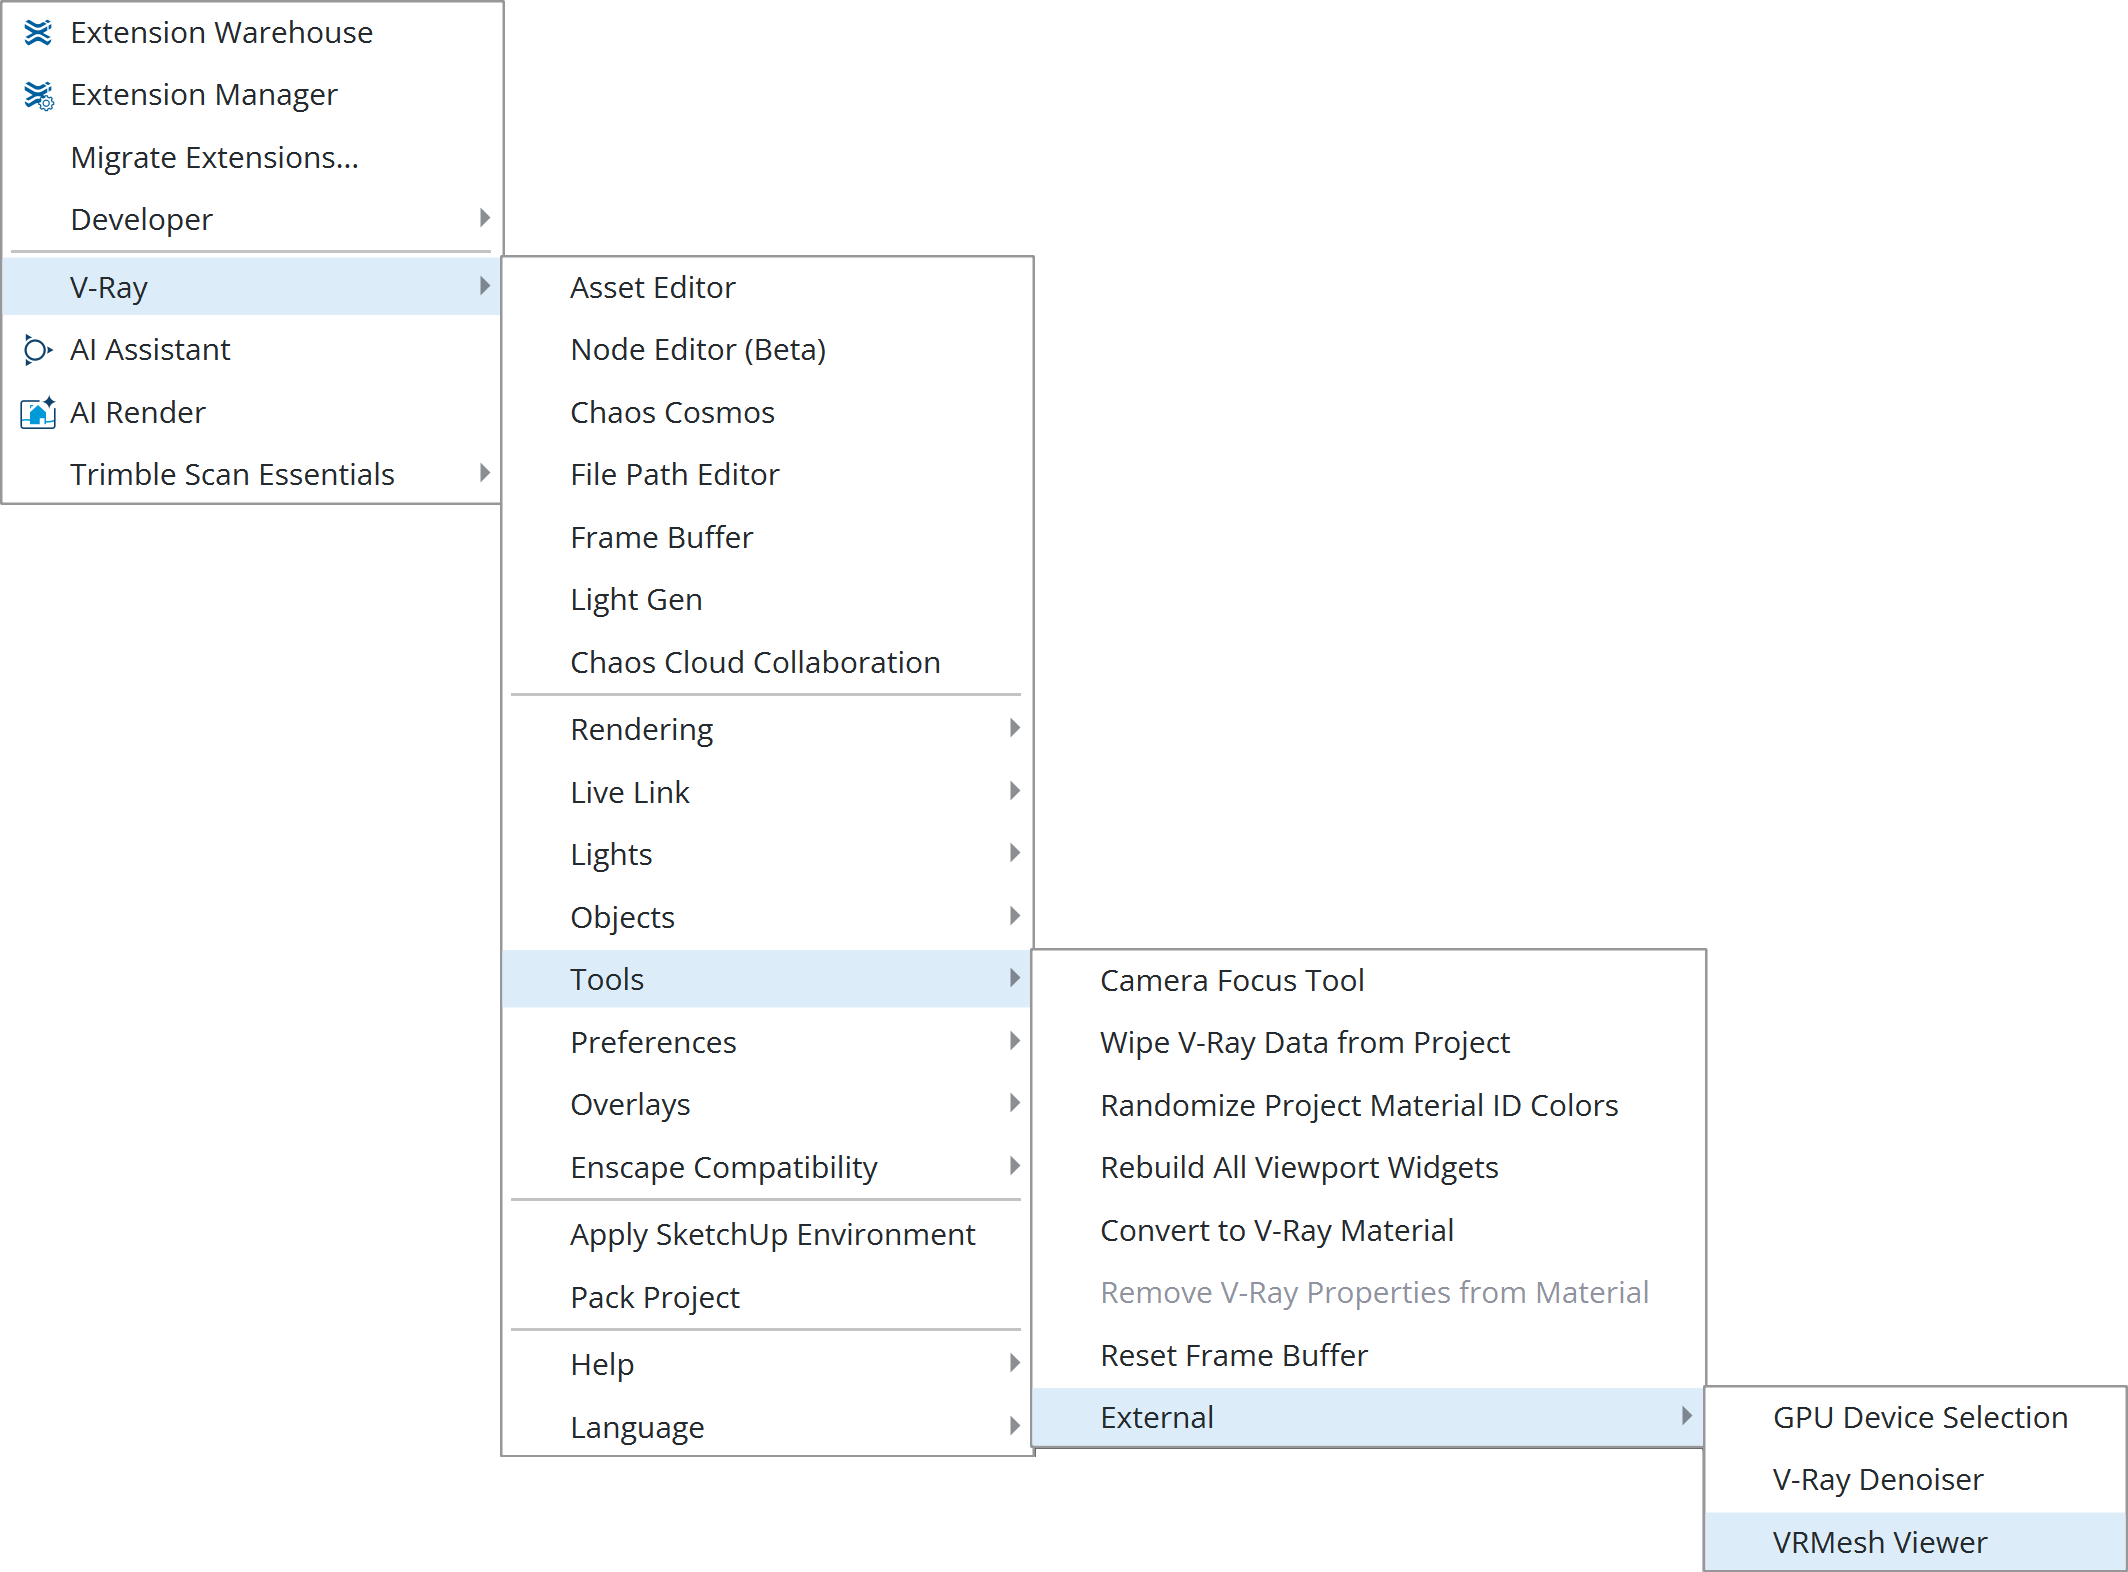Choose Convert to V-Ray Material
This screenshot has height=1572, width=2128.
(1368, 1231)
